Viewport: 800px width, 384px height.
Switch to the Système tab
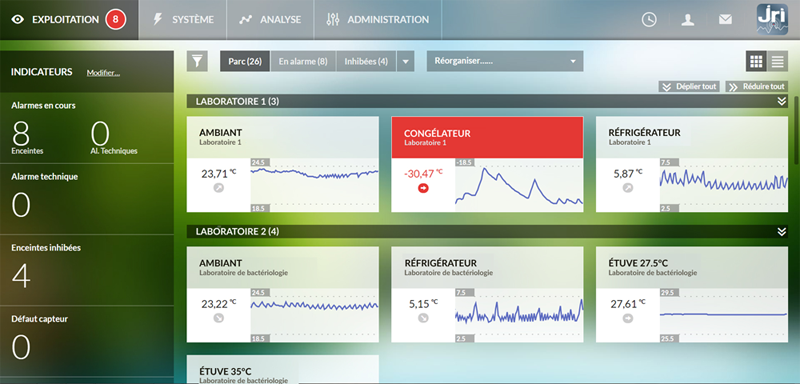(x=183, y=20)
